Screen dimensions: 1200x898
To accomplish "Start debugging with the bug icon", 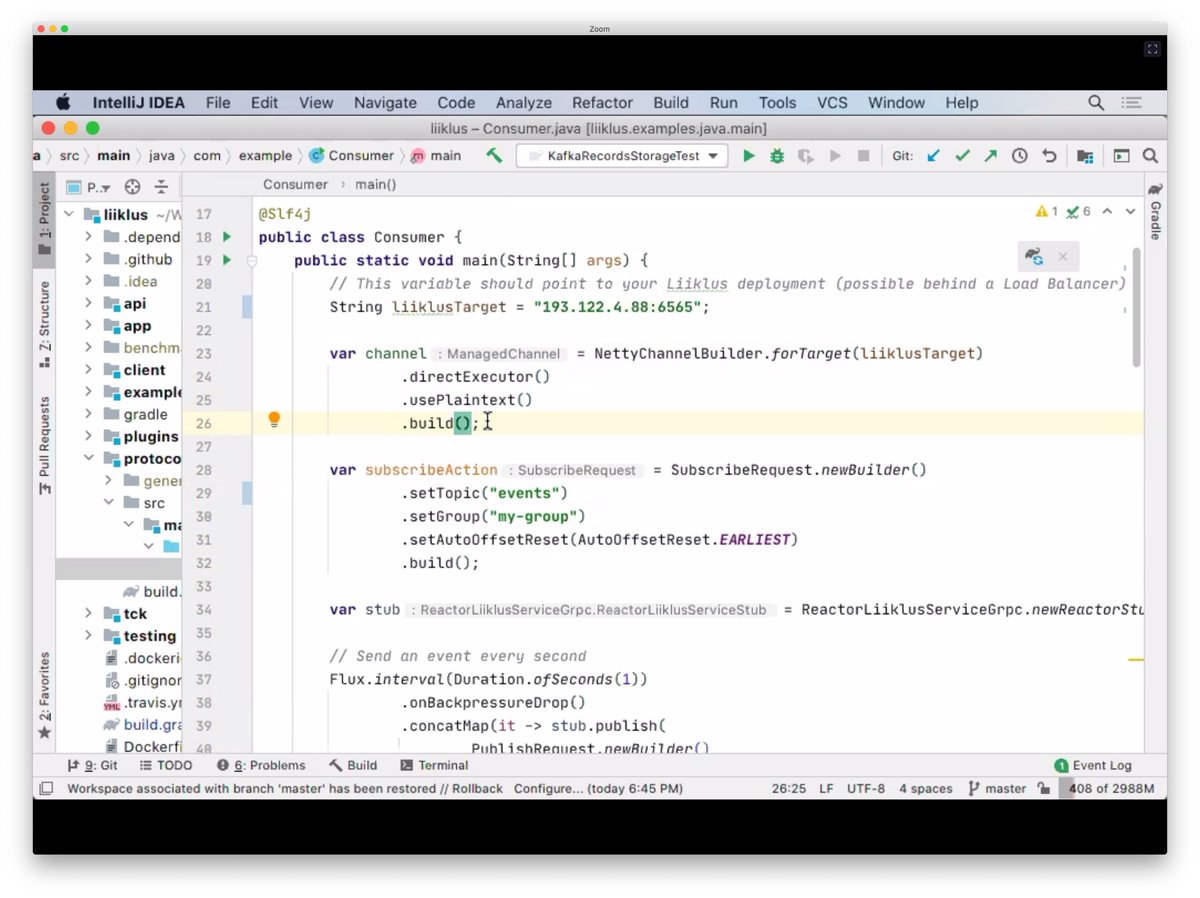I will click(777, 156).
